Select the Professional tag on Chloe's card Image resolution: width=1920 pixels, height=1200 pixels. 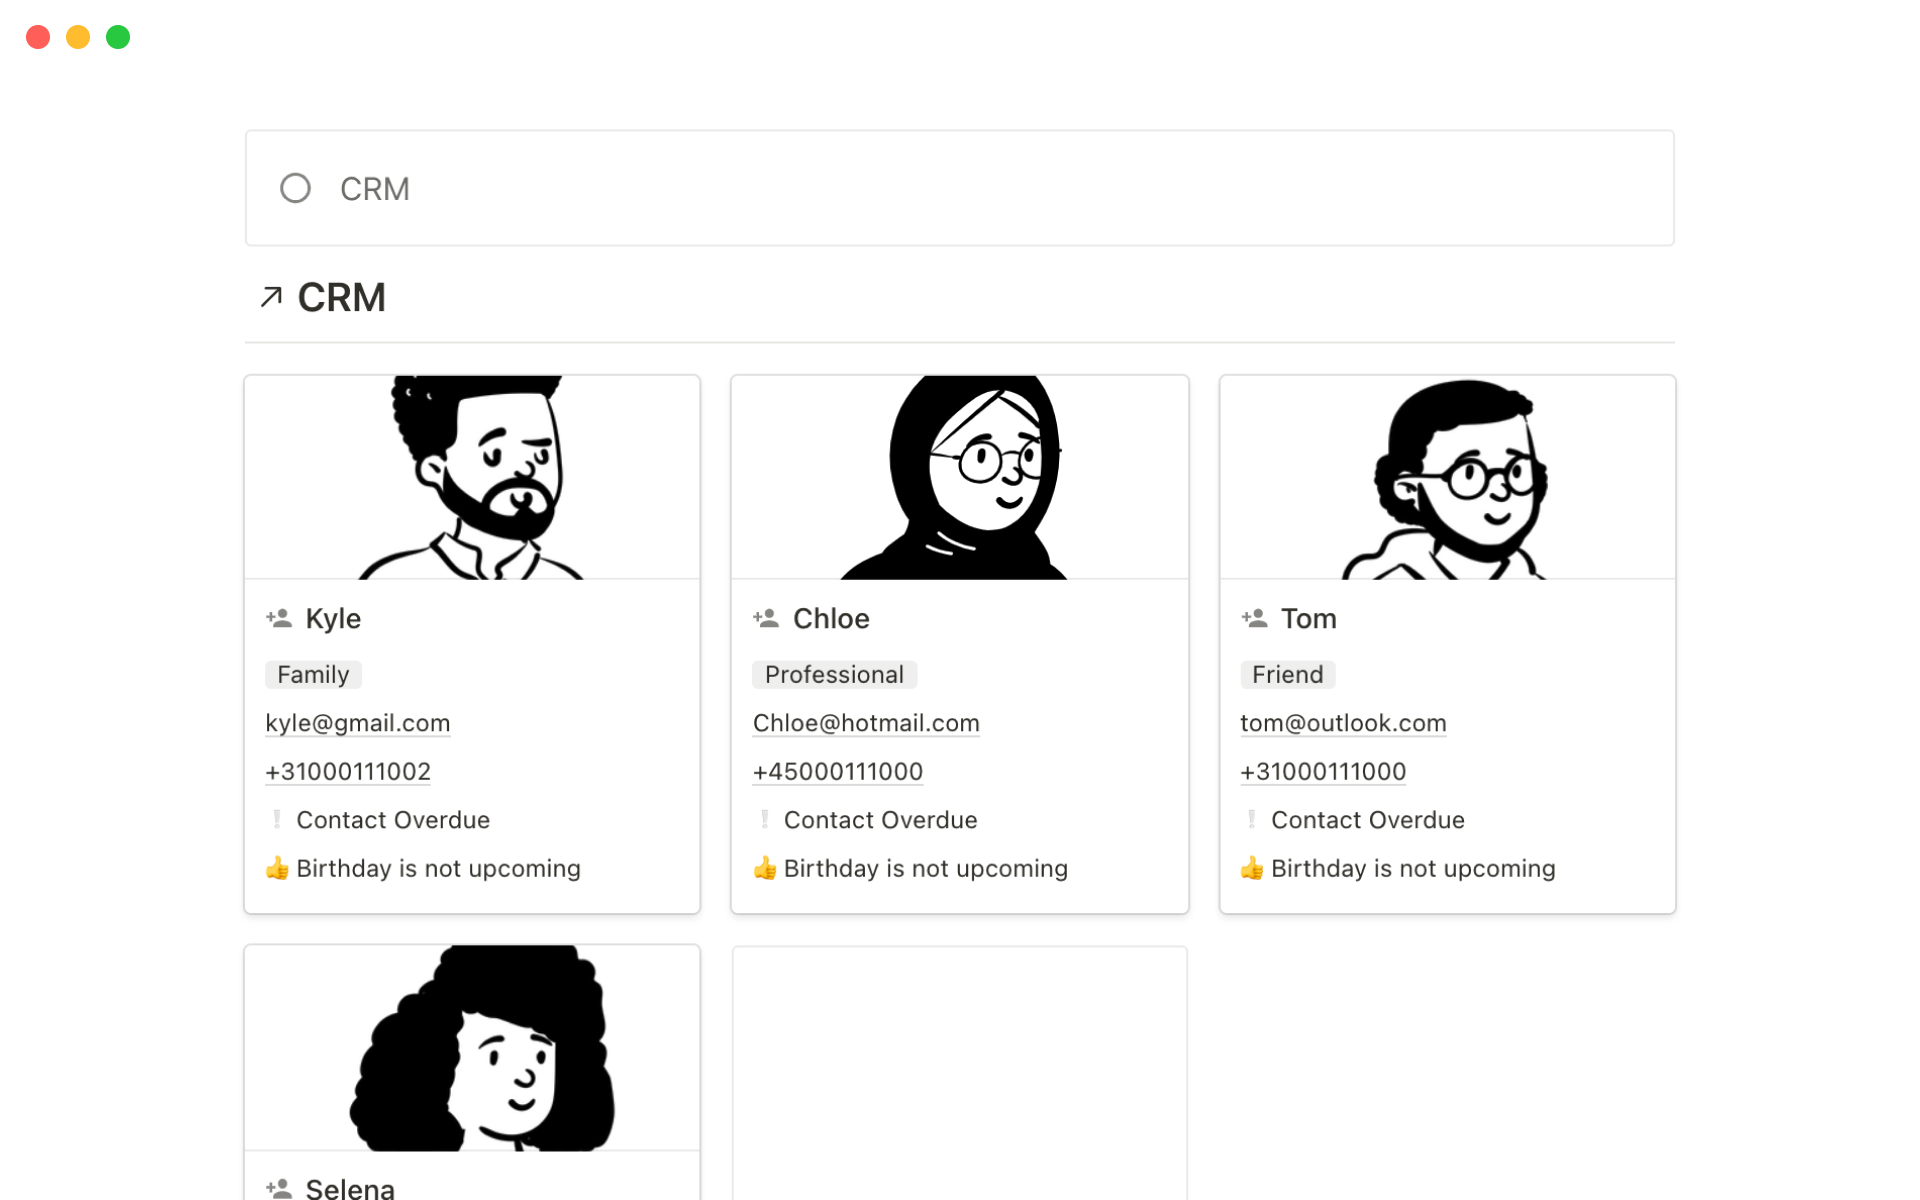pos(834,675)
